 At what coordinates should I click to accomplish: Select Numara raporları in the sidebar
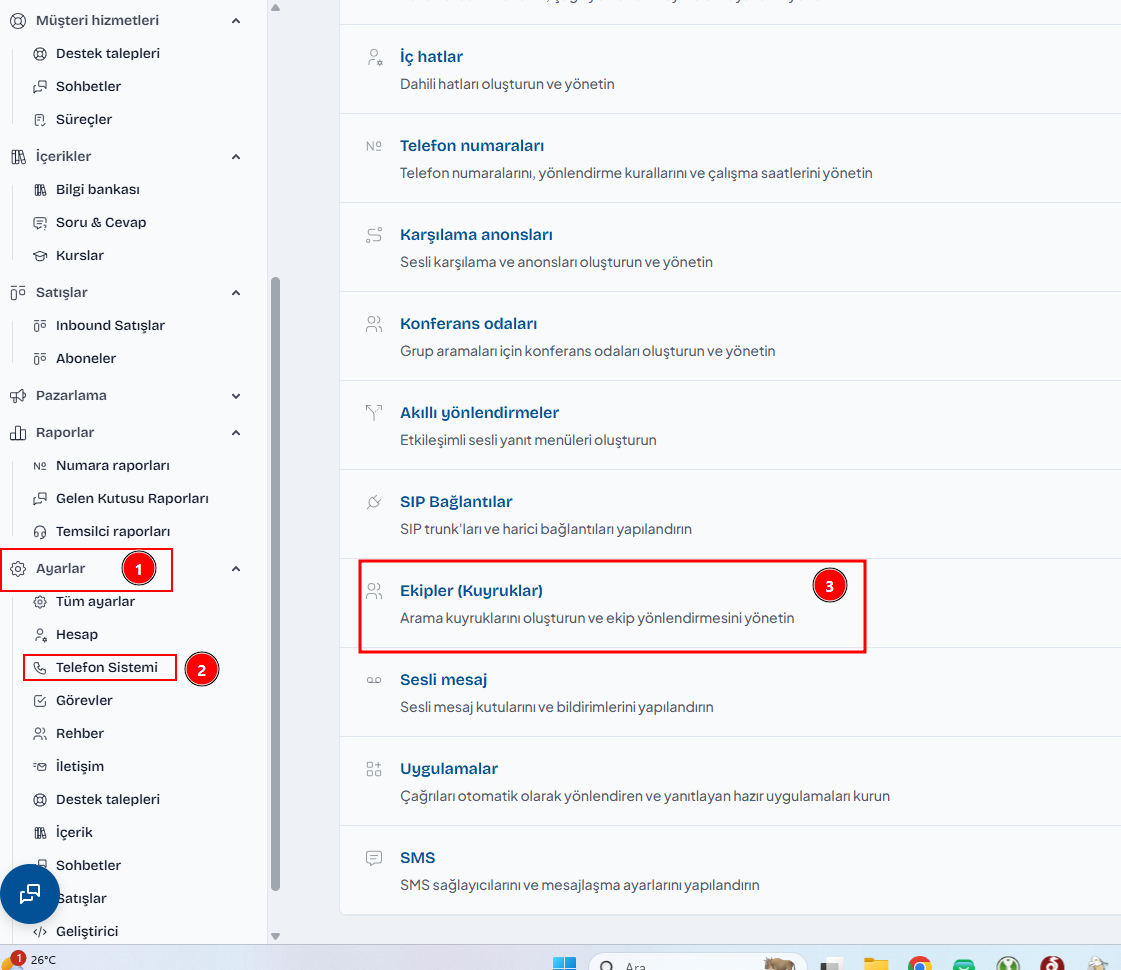click(112, 466)
